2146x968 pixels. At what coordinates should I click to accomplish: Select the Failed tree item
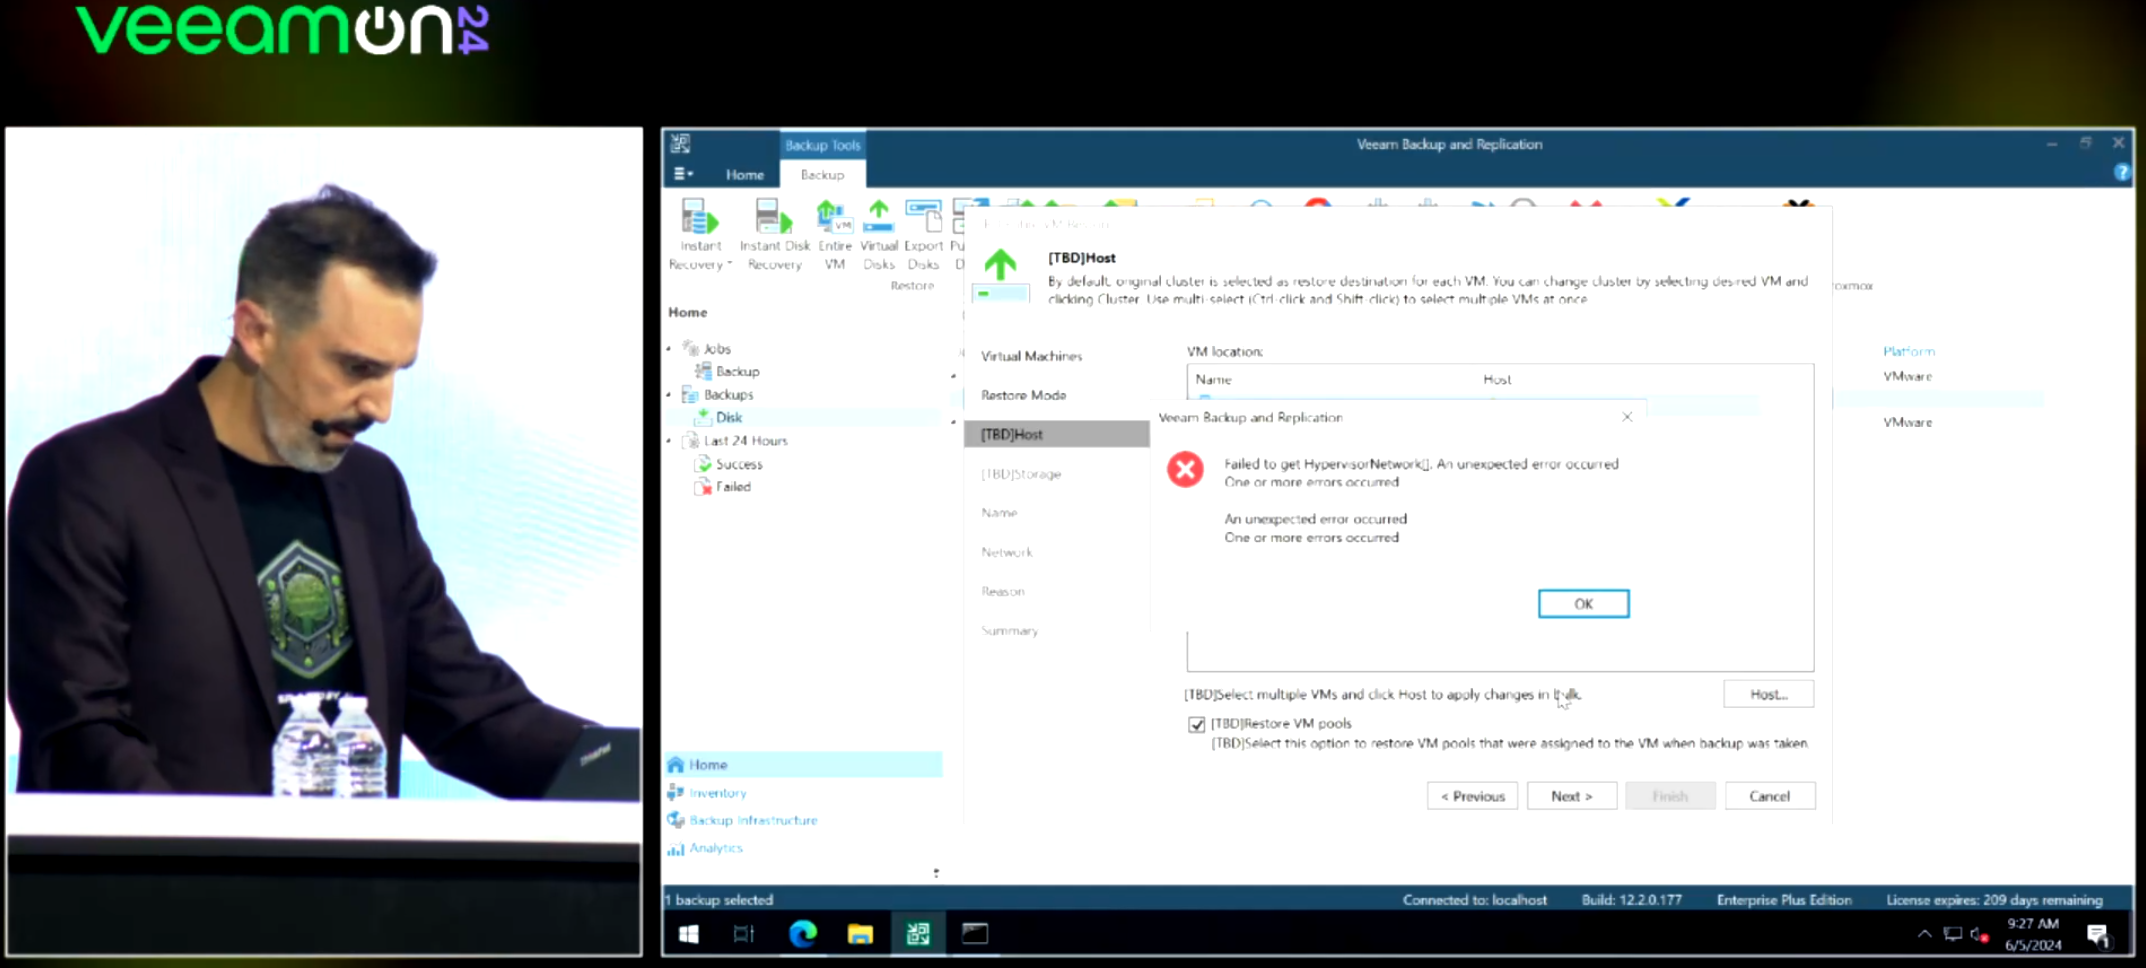(x=733, y=487)
